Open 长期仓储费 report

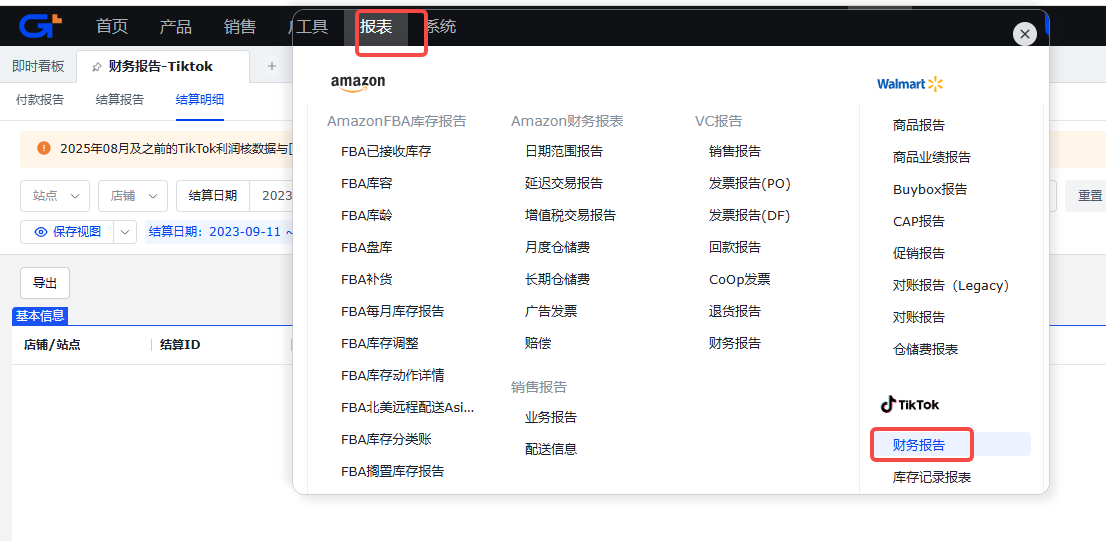[557, 279]
